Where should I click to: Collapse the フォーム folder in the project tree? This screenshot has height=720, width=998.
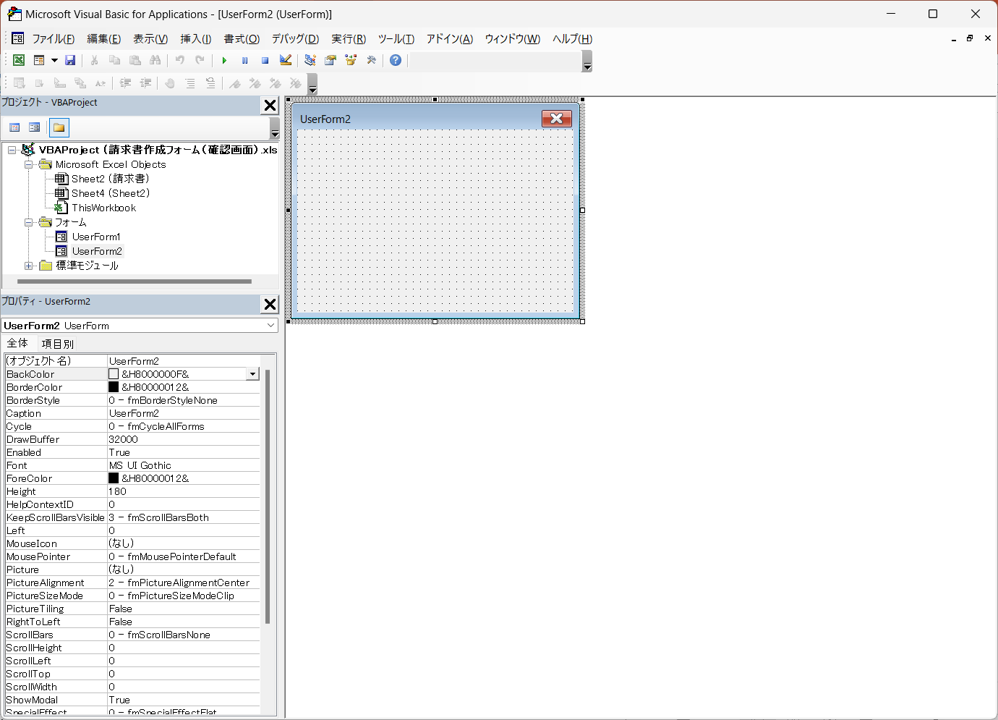click(x=29, y=222)
